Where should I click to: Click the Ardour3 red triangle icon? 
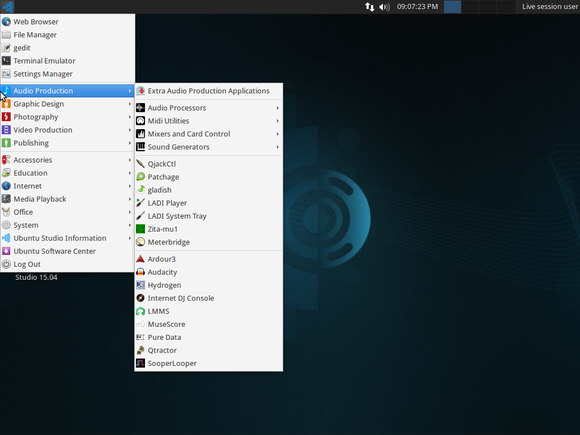coord(140,259)
